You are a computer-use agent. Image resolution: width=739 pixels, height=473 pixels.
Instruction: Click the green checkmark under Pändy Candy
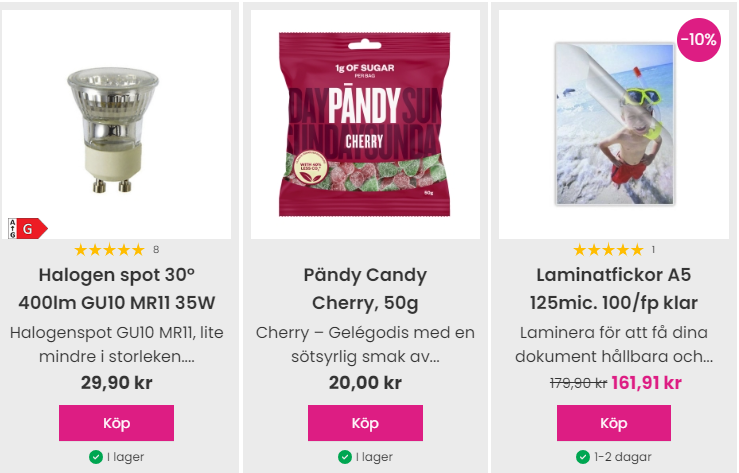pyautogui.click(x=345, y=457)
